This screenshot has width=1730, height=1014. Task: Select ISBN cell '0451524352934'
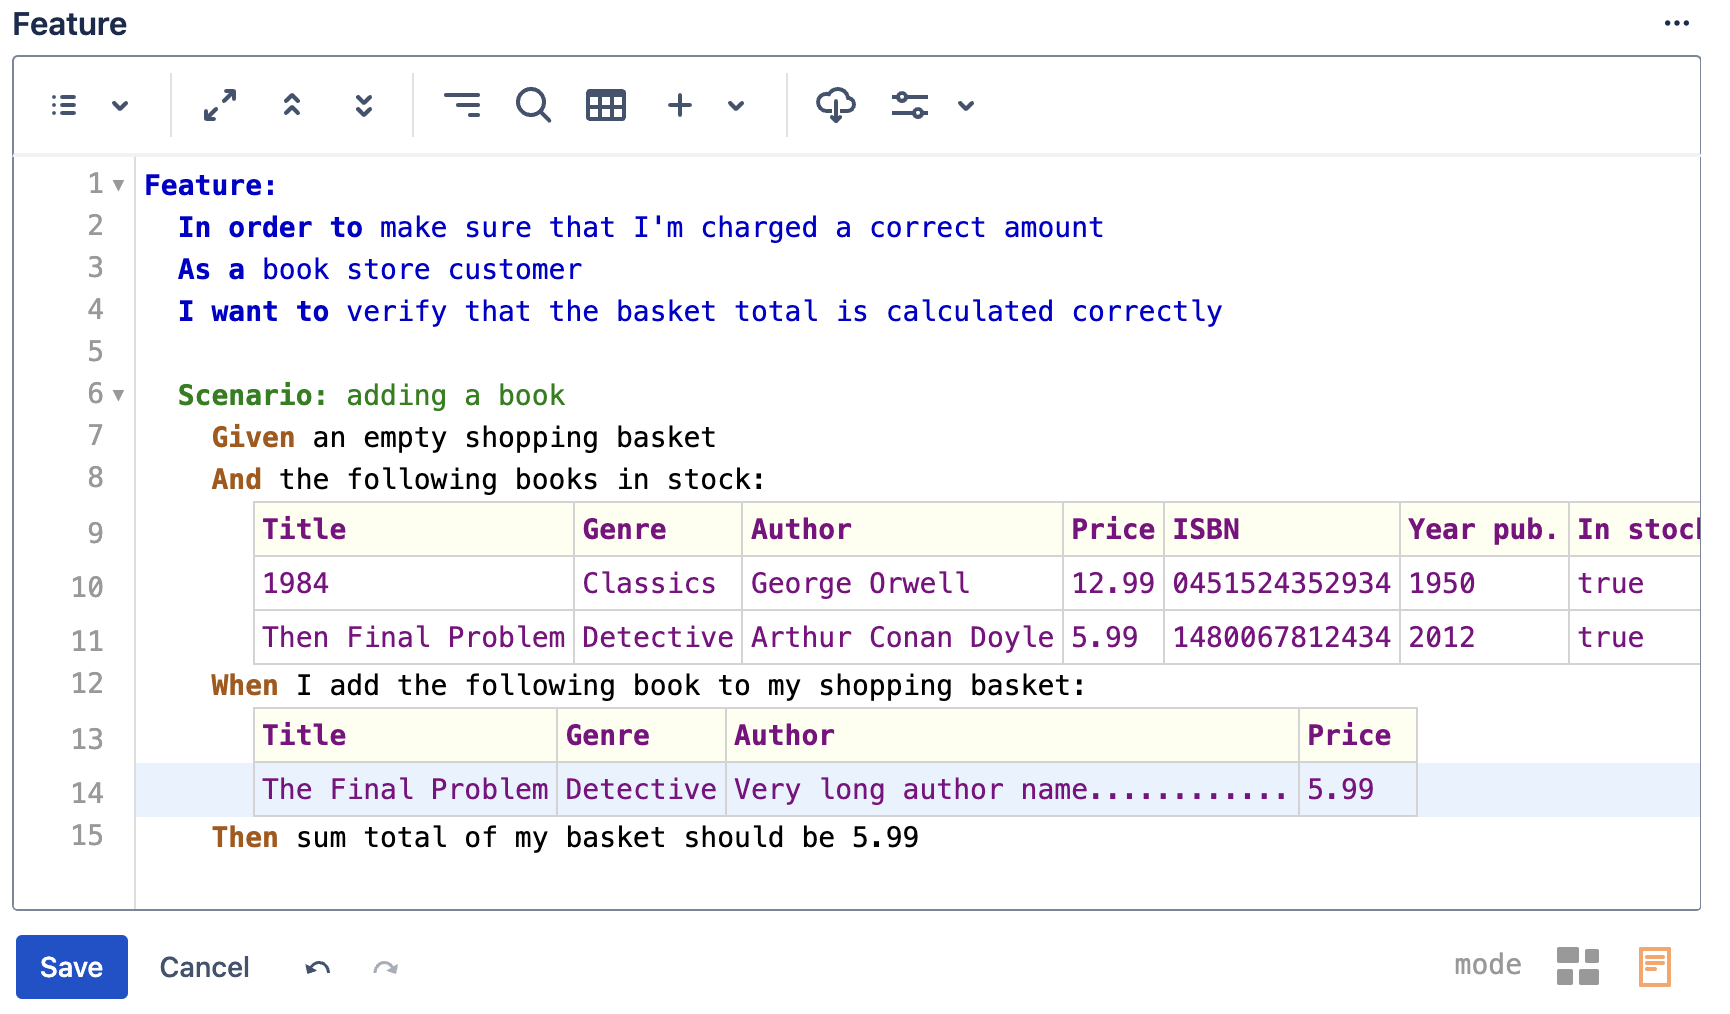point(1282,583)
